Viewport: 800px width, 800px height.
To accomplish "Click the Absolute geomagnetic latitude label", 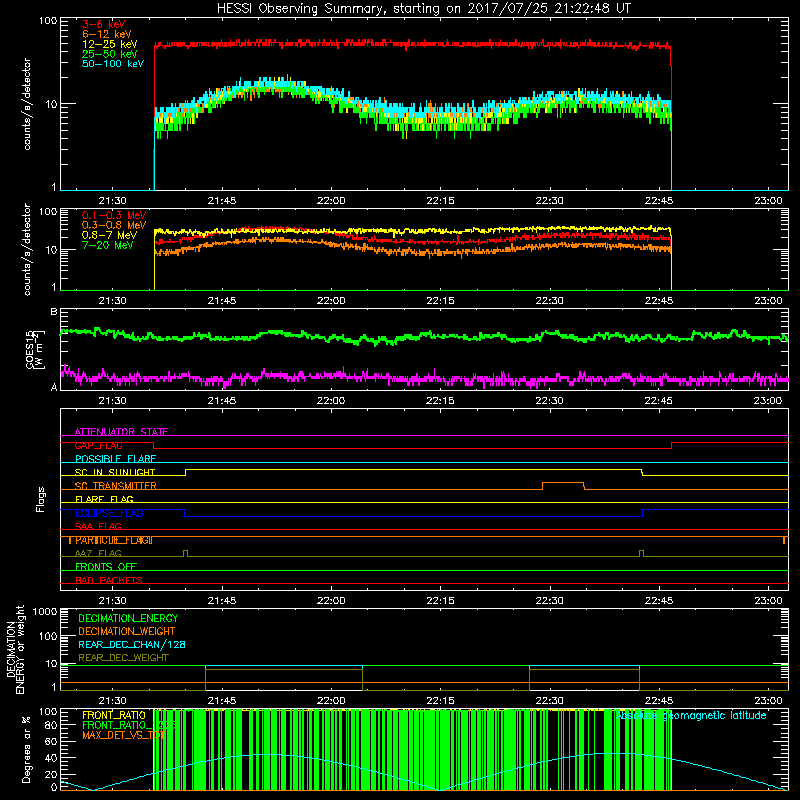I will point(691,715).
